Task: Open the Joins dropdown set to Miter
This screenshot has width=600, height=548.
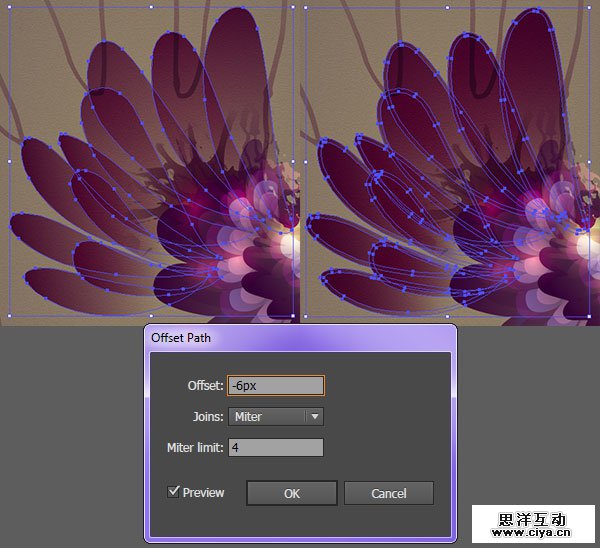Action: click(x=266, y=416)
